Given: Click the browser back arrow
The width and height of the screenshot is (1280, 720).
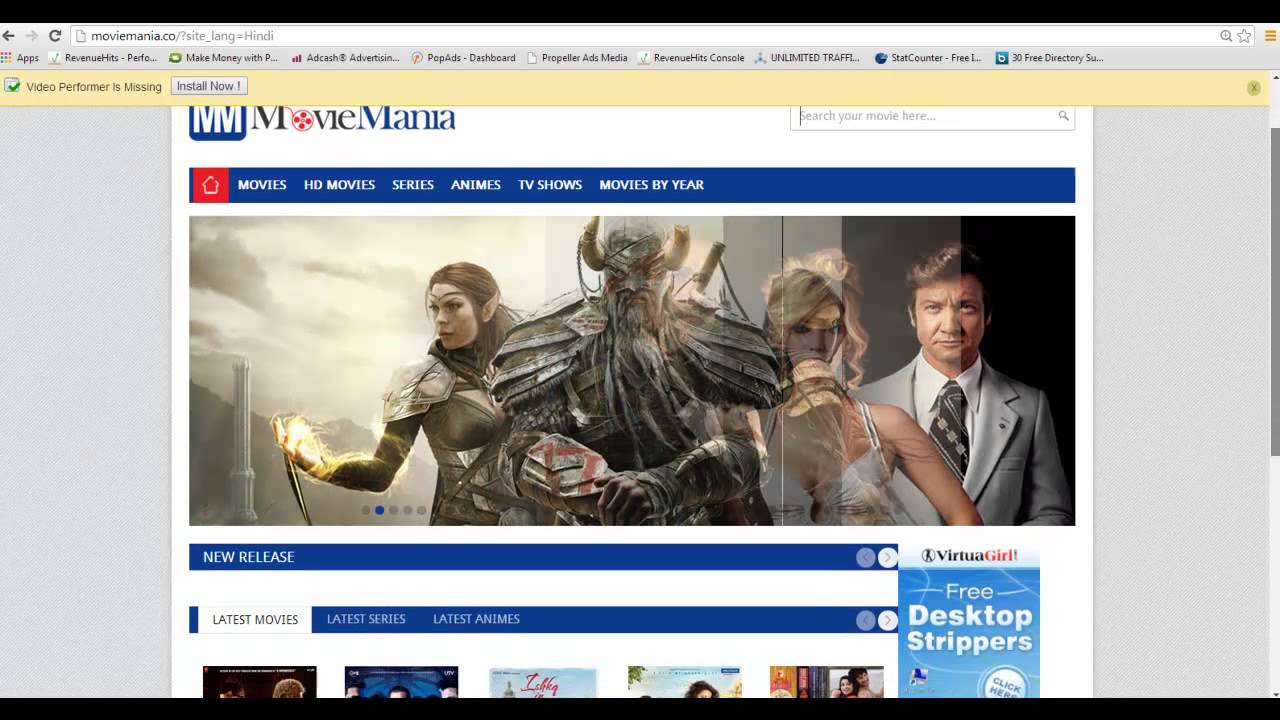Looking at the screenshot, I should coord(9,36).
